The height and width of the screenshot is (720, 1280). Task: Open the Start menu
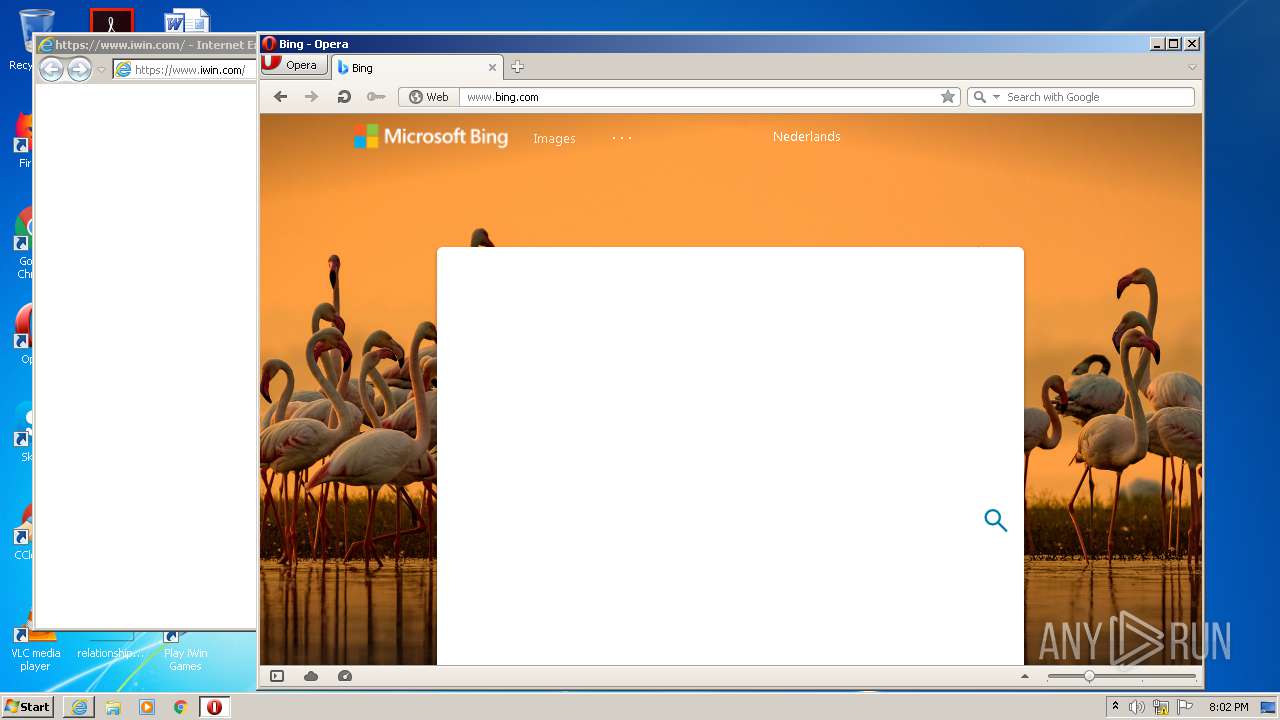pyautogui.click(x=27, y=707)
